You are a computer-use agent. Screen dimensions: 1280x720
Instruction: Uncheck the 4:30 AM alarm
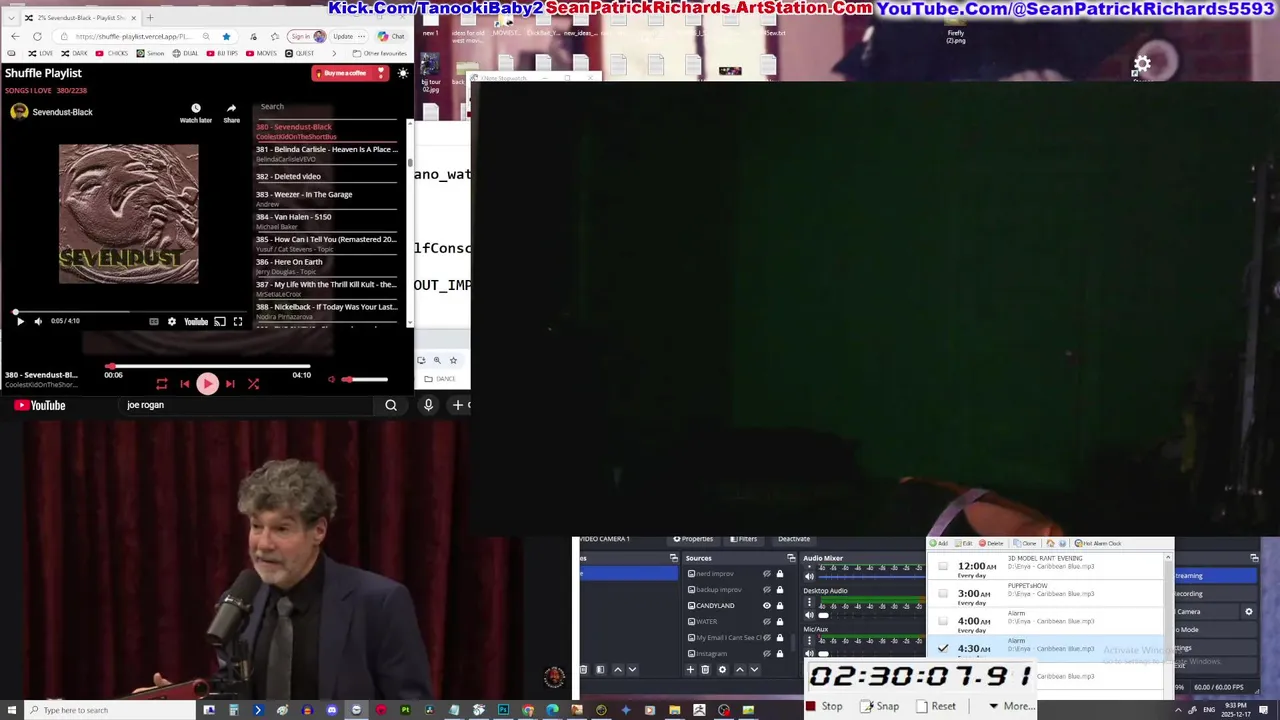[x=943, y=648]
